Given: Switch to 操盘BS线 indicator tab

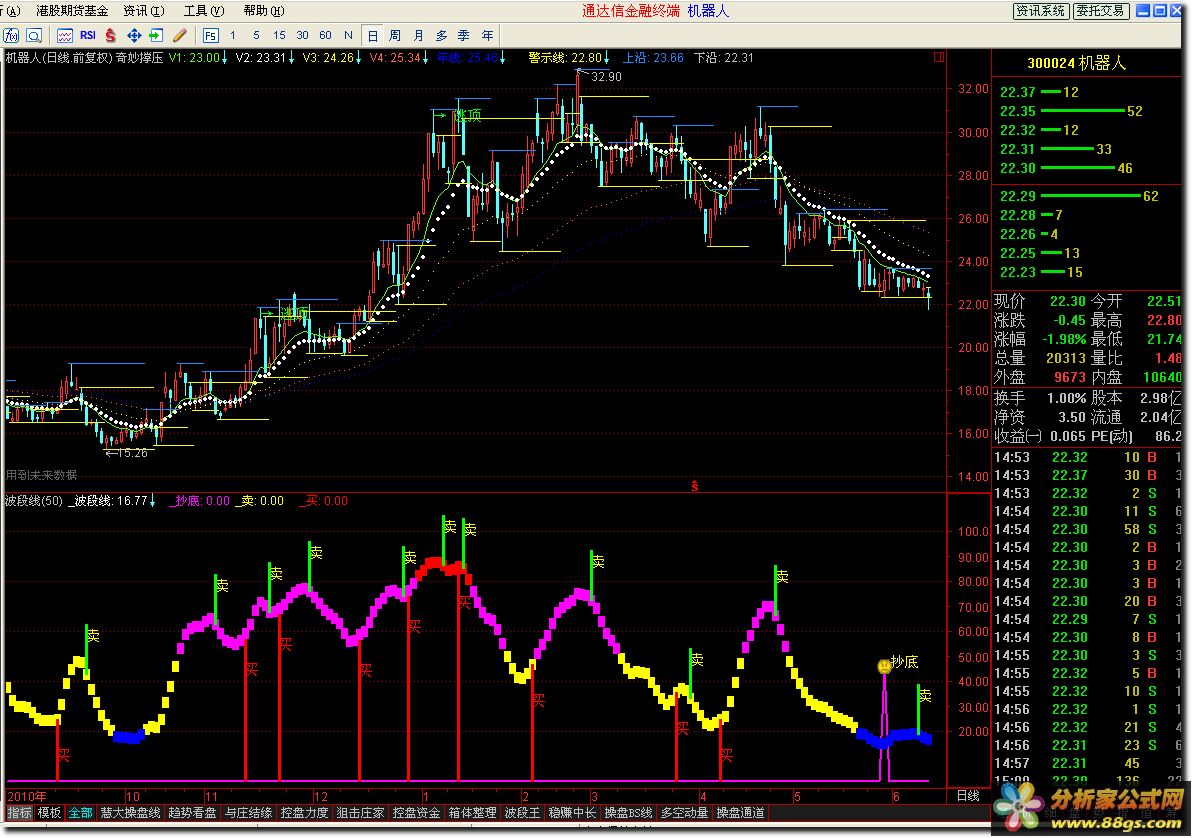Looking at the screenshot, I should (x=628, y=813).
